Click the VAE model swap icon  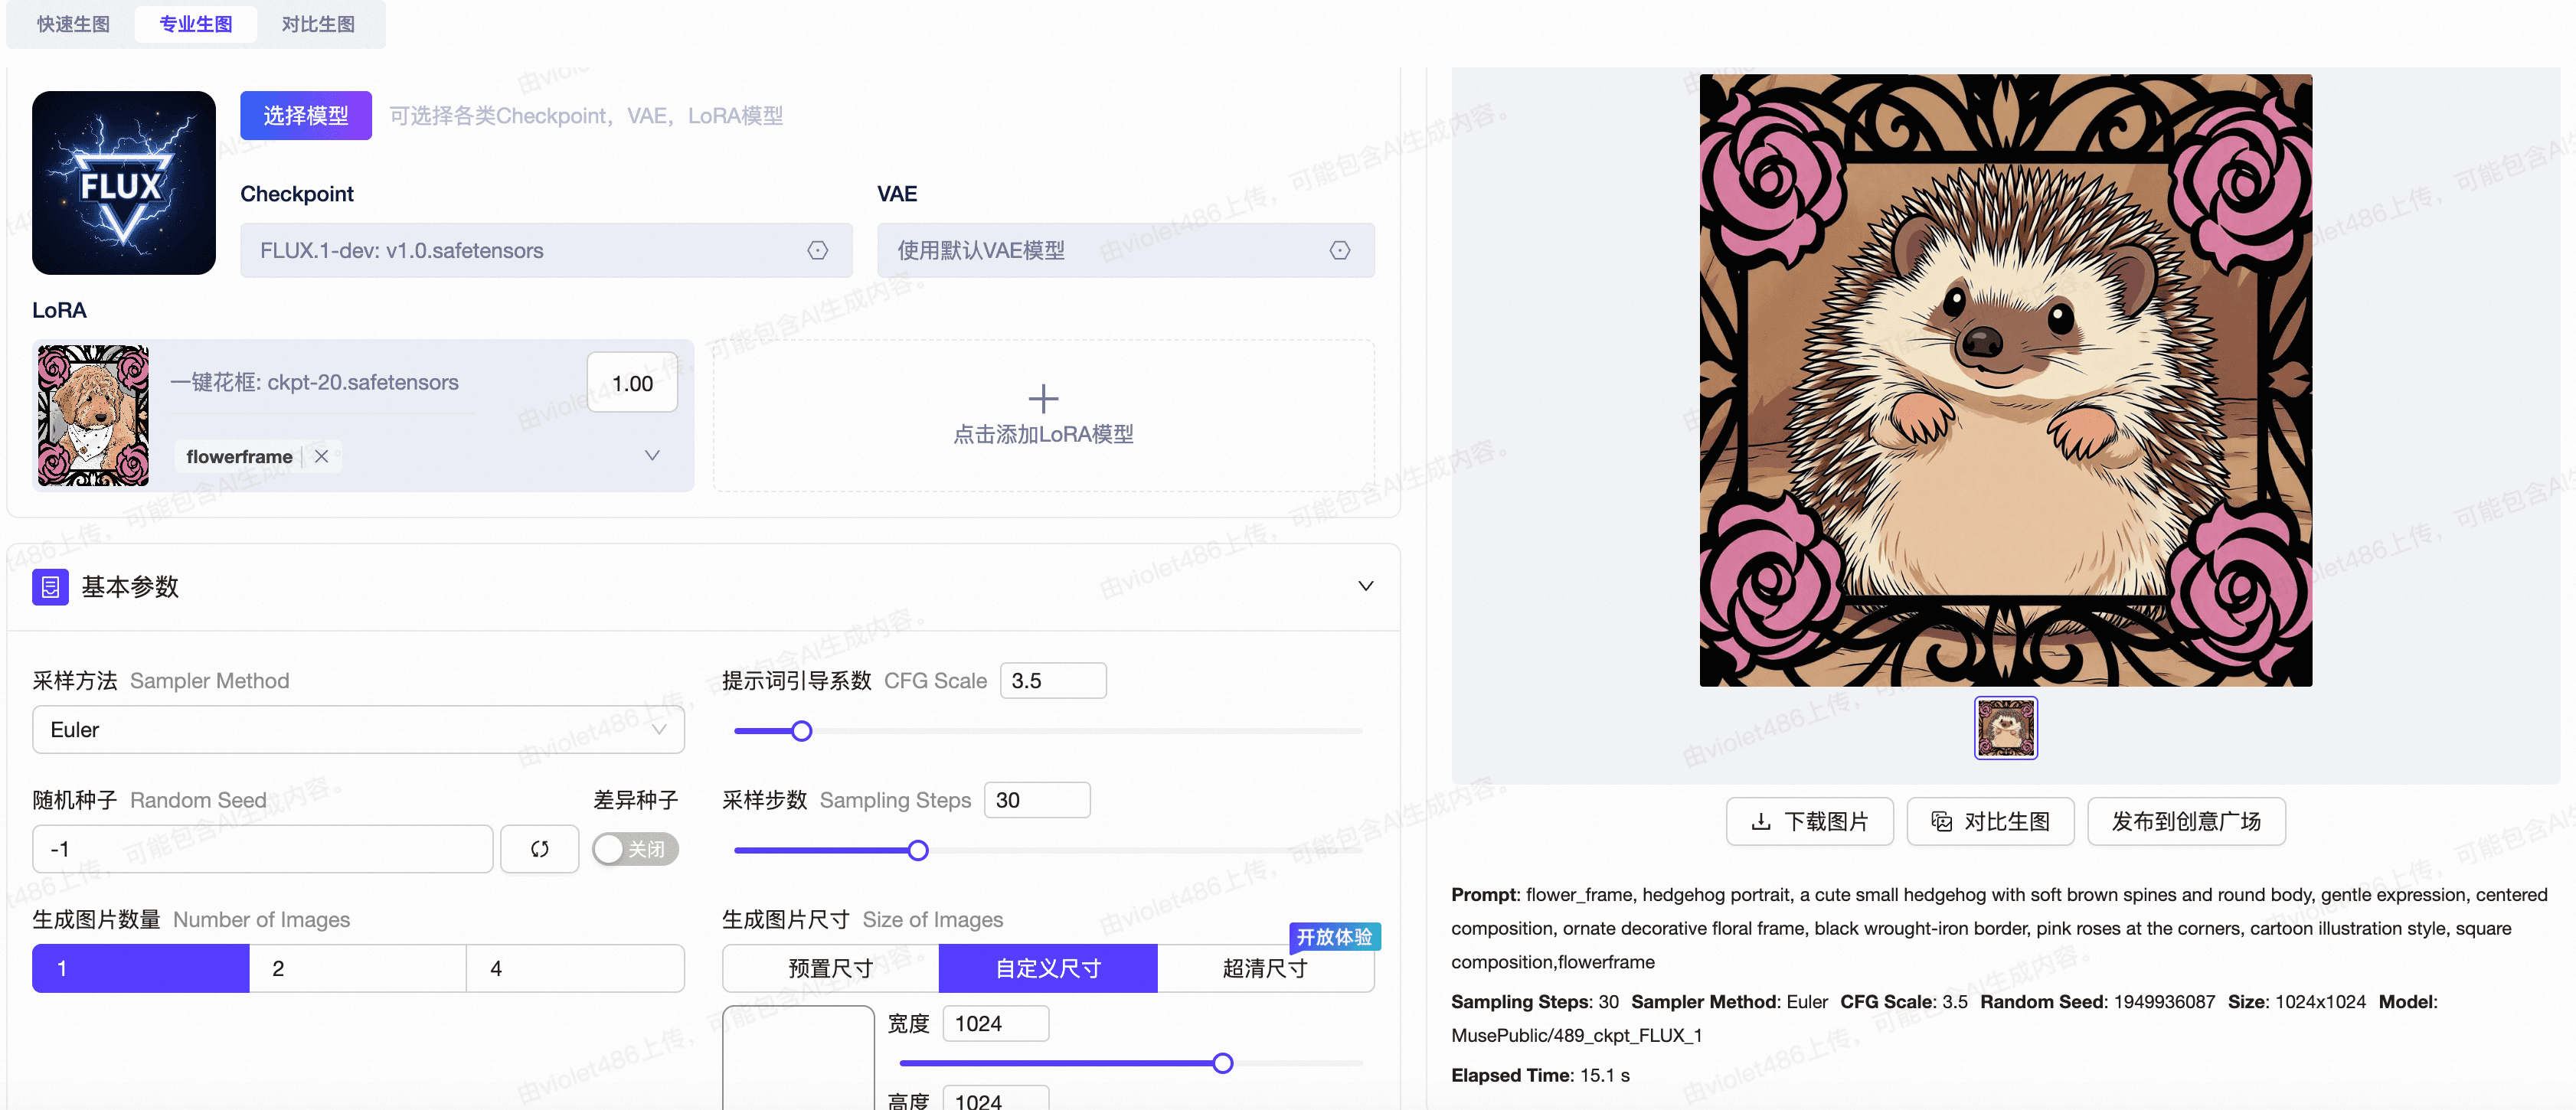tap(1339, 251)
